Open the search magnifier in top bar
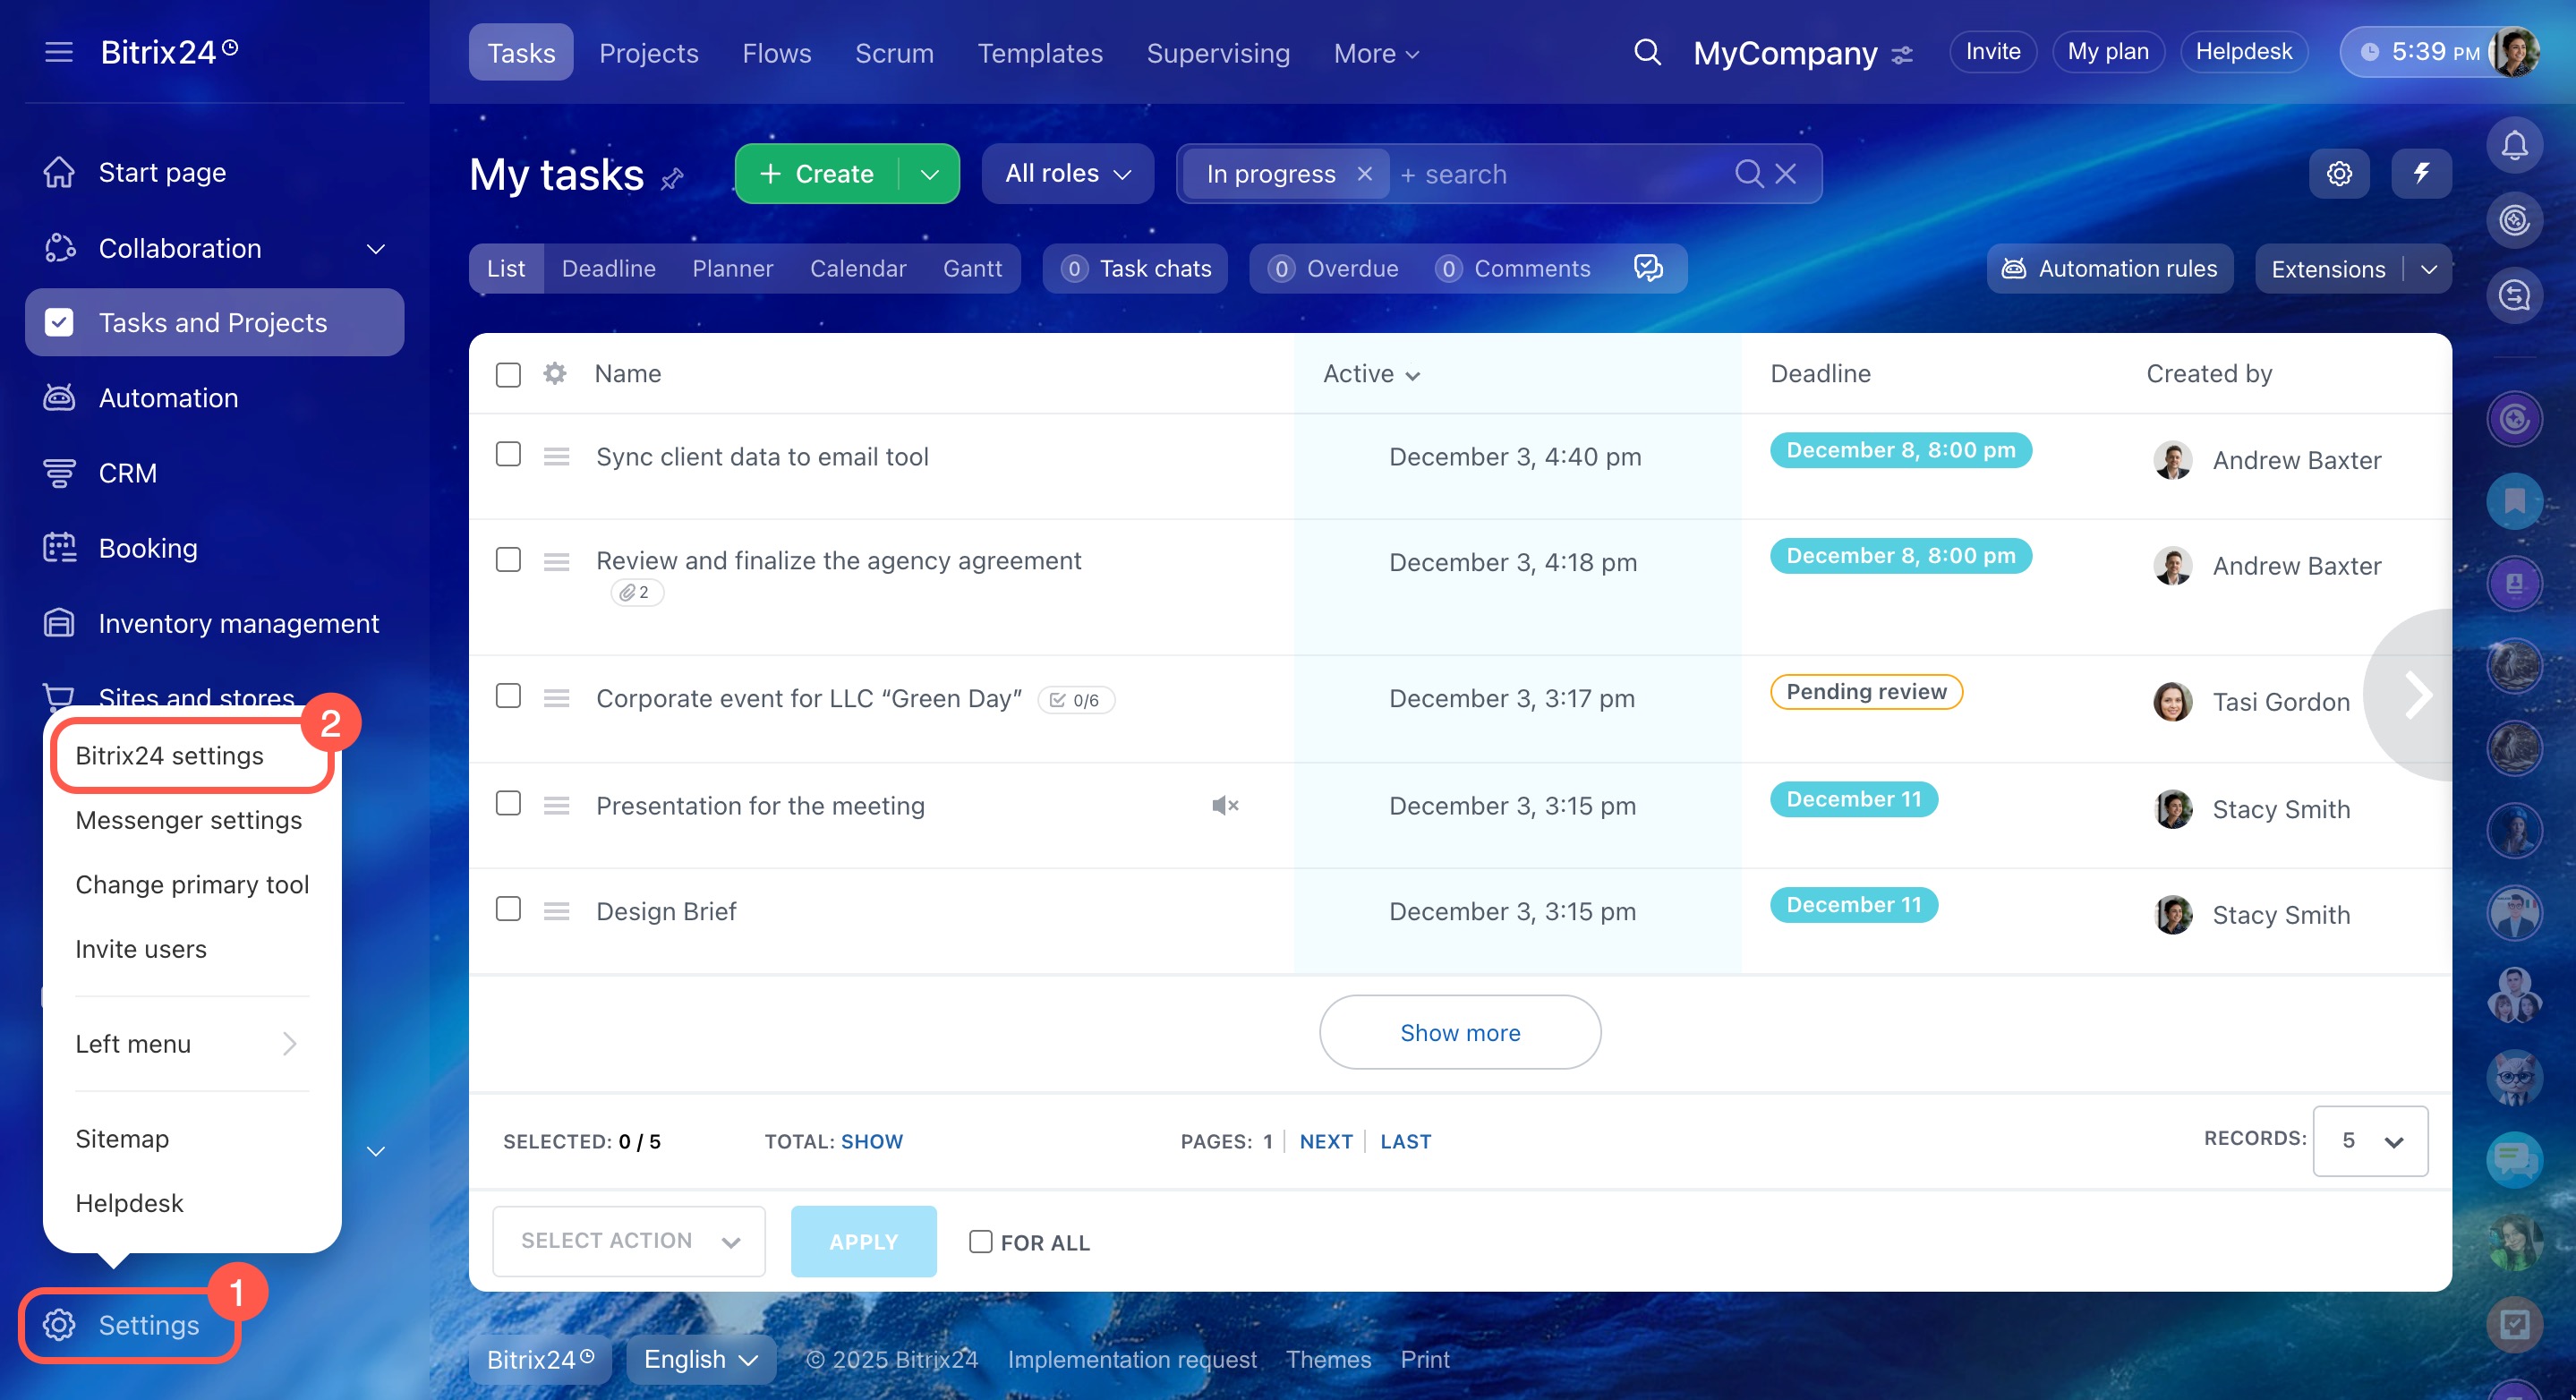The height and width of the screenshot is (1400, 2576). [1647, 52]
